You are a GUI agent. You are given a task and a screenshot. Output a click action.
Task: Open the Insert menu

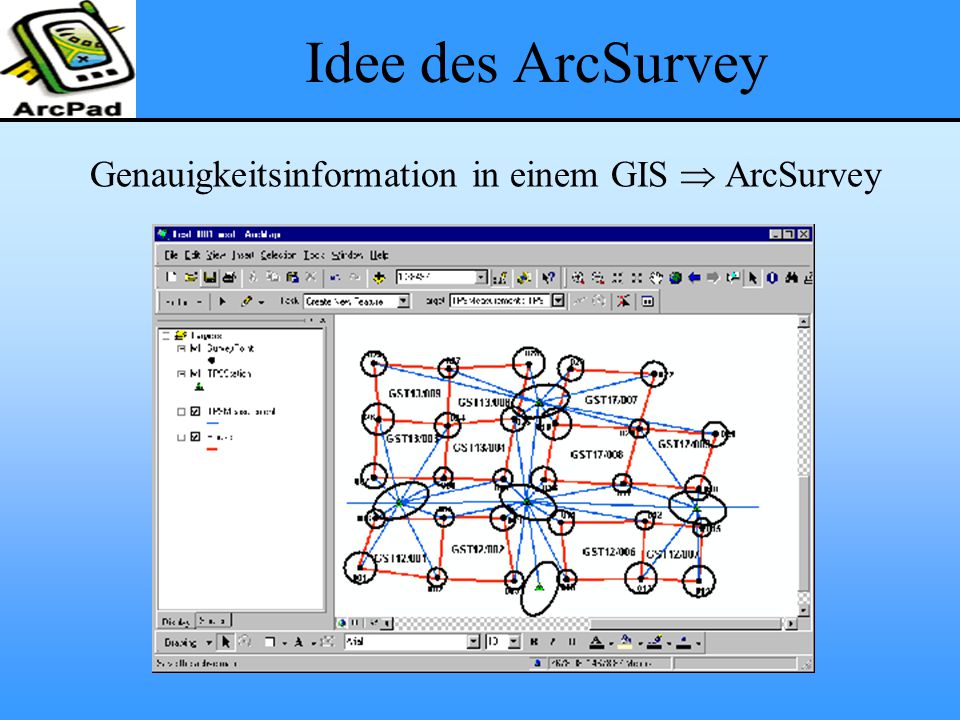(x=243, y=255)
